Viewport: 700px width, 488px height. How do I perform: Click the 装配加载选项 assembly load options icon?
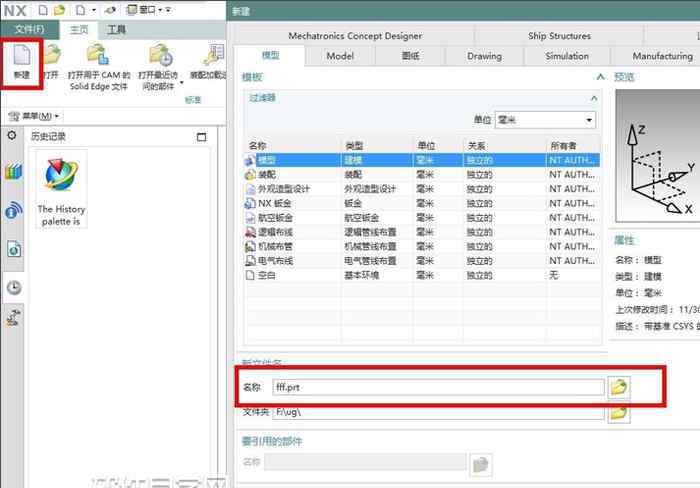214,54
